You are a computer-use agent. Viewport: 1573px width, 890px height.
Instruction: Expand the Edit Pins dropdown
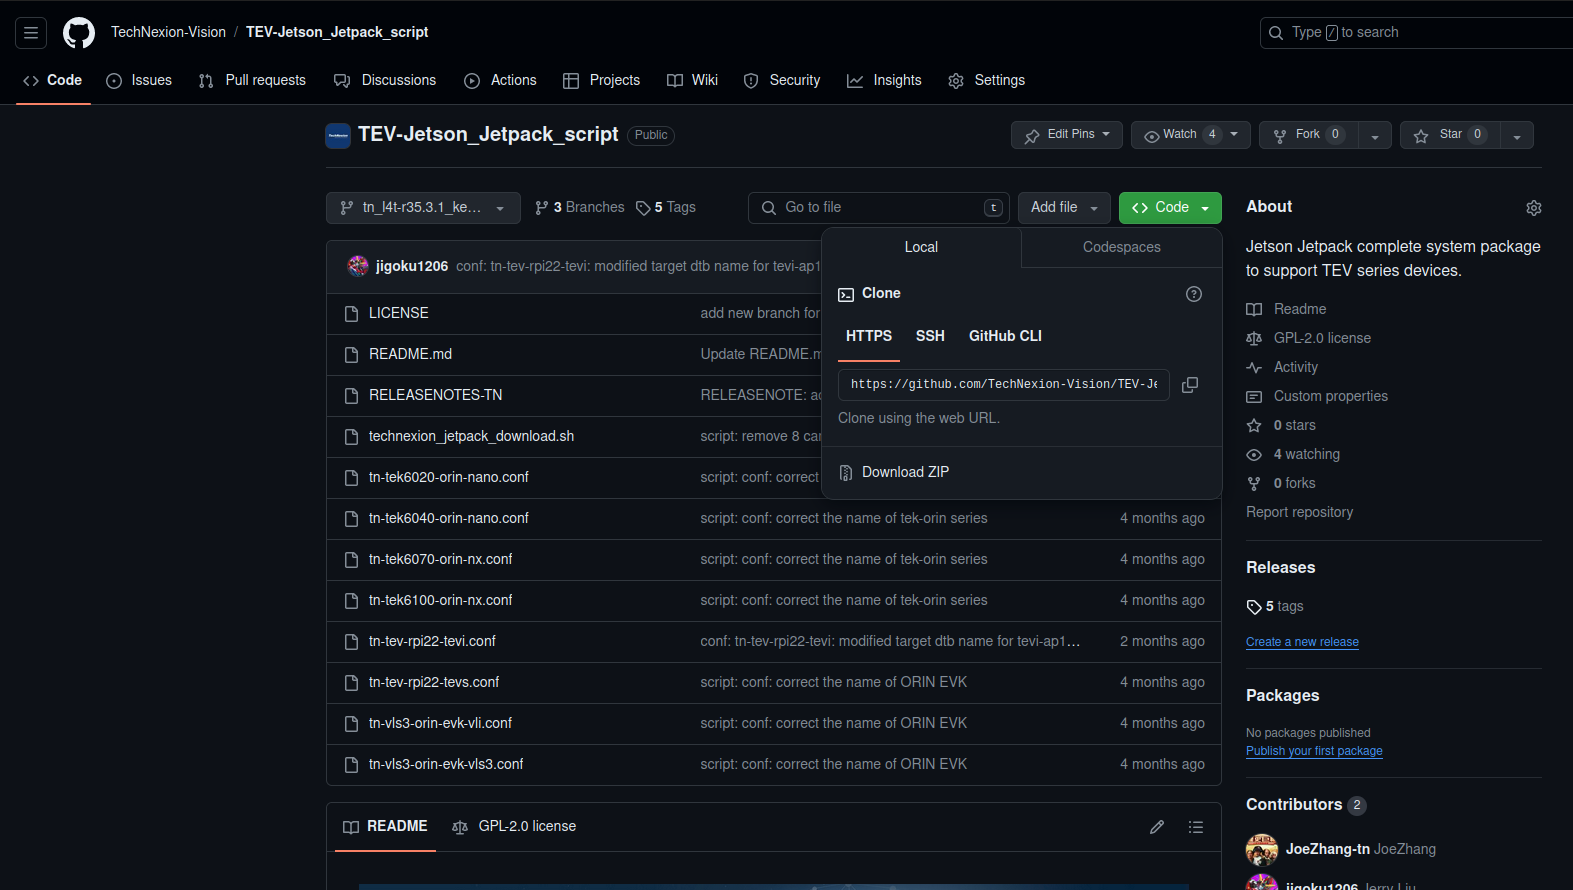point(1066,135)
